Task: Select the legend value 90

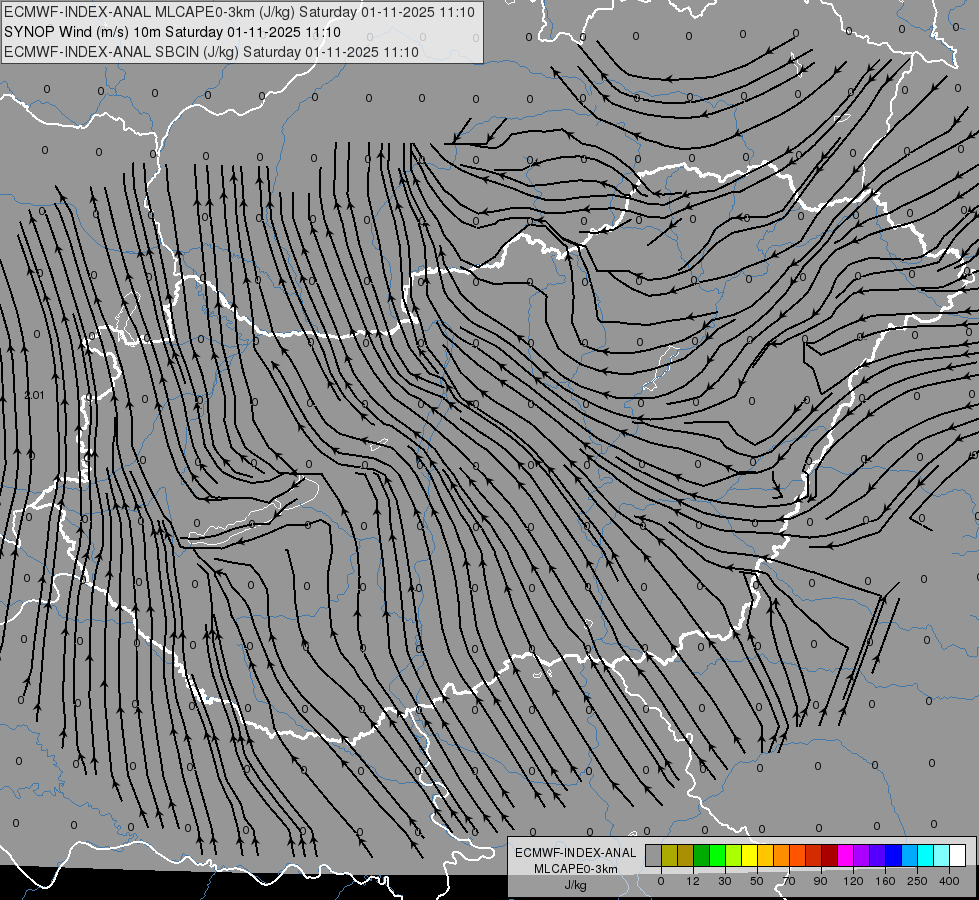Action: pyautogui.click(x=820, y=881)
